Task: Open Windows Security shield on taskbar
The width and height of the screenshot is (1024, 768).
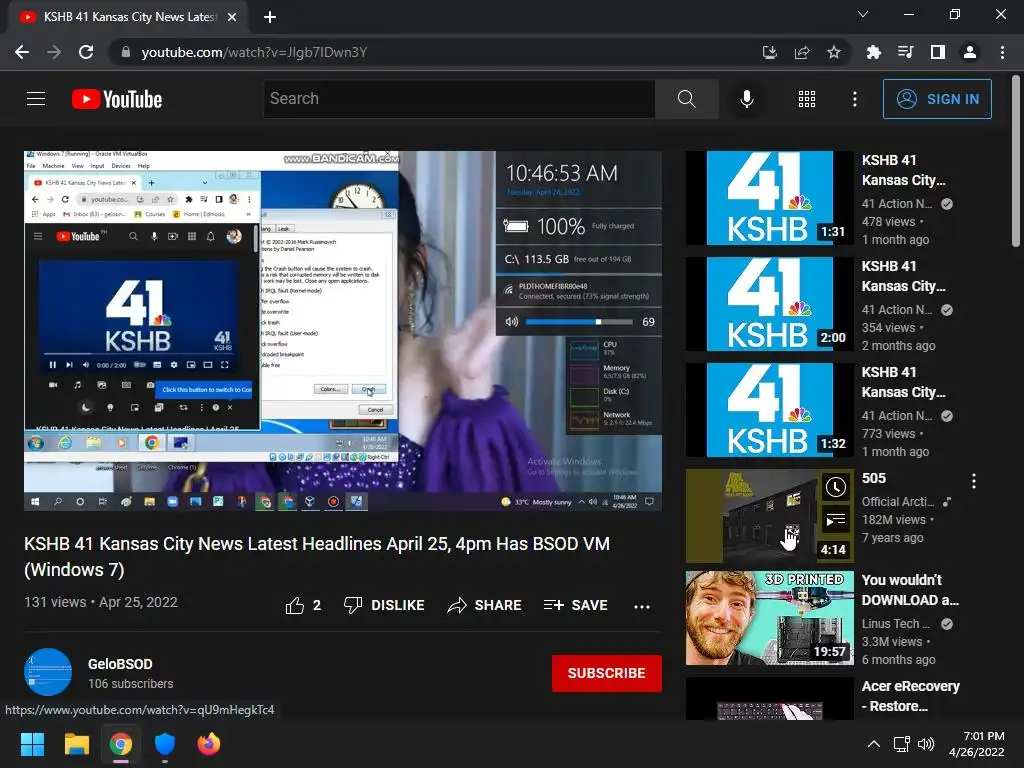Action: [165, 744]
